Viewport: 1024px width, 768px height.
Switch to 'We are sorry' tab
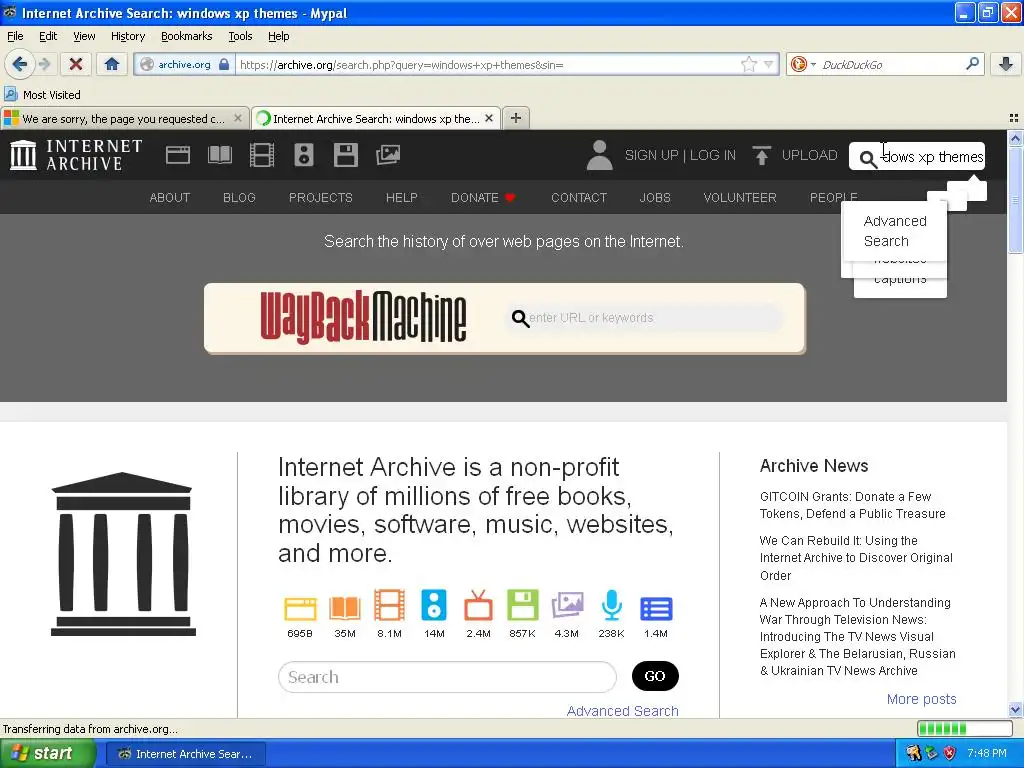coord(124,118)
